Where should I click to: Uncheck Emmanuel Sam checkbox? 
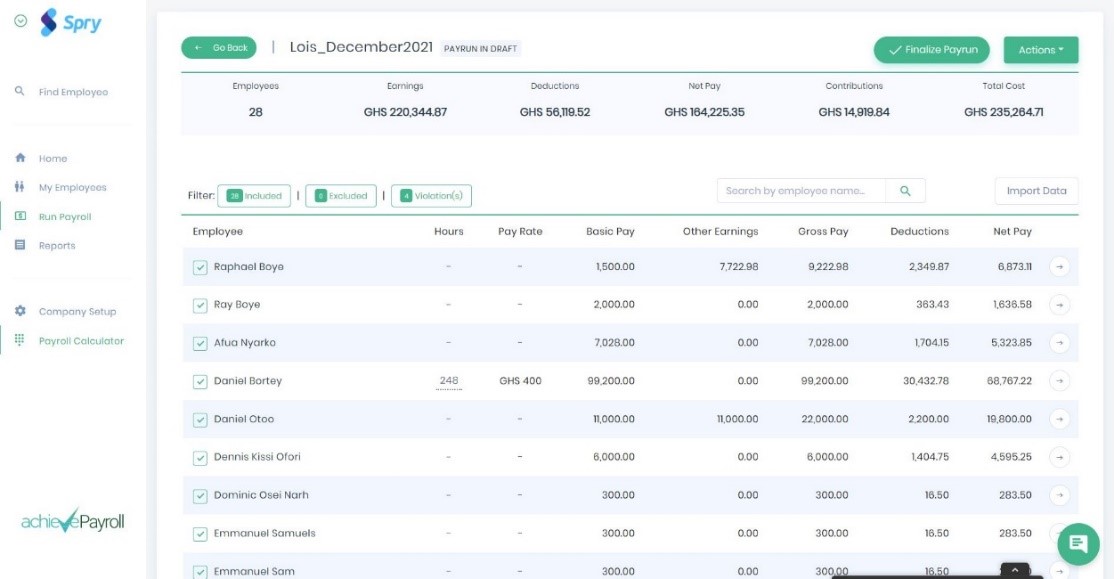pos(200,571)
